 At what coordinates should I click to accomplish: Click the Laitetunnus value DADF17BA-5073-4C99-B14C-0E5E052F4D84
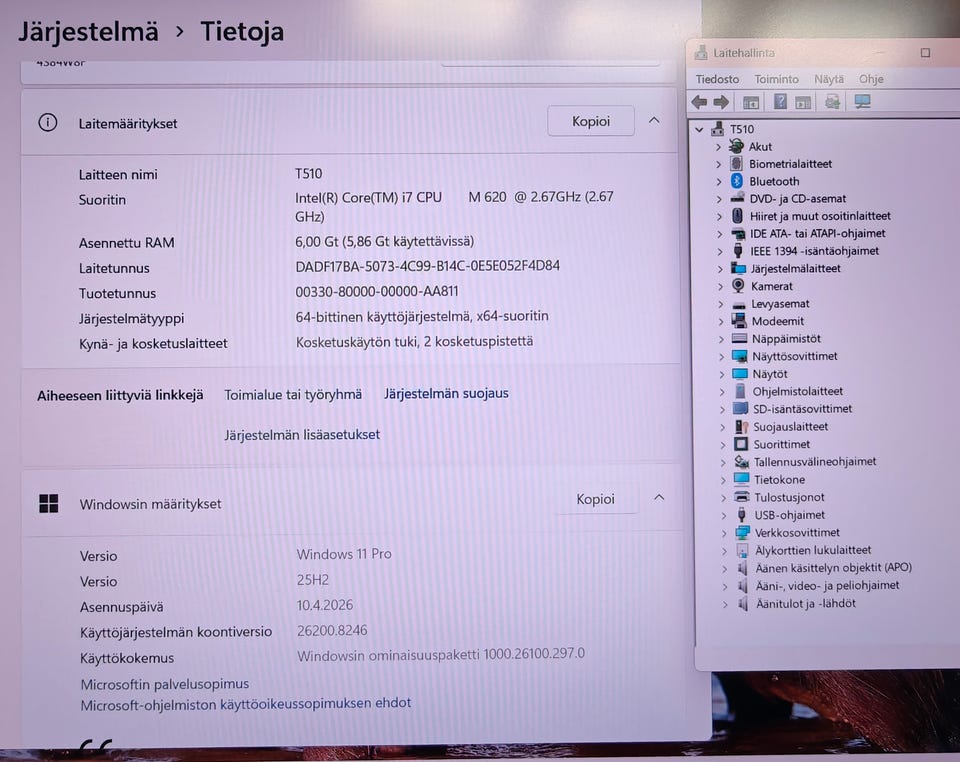427,266
